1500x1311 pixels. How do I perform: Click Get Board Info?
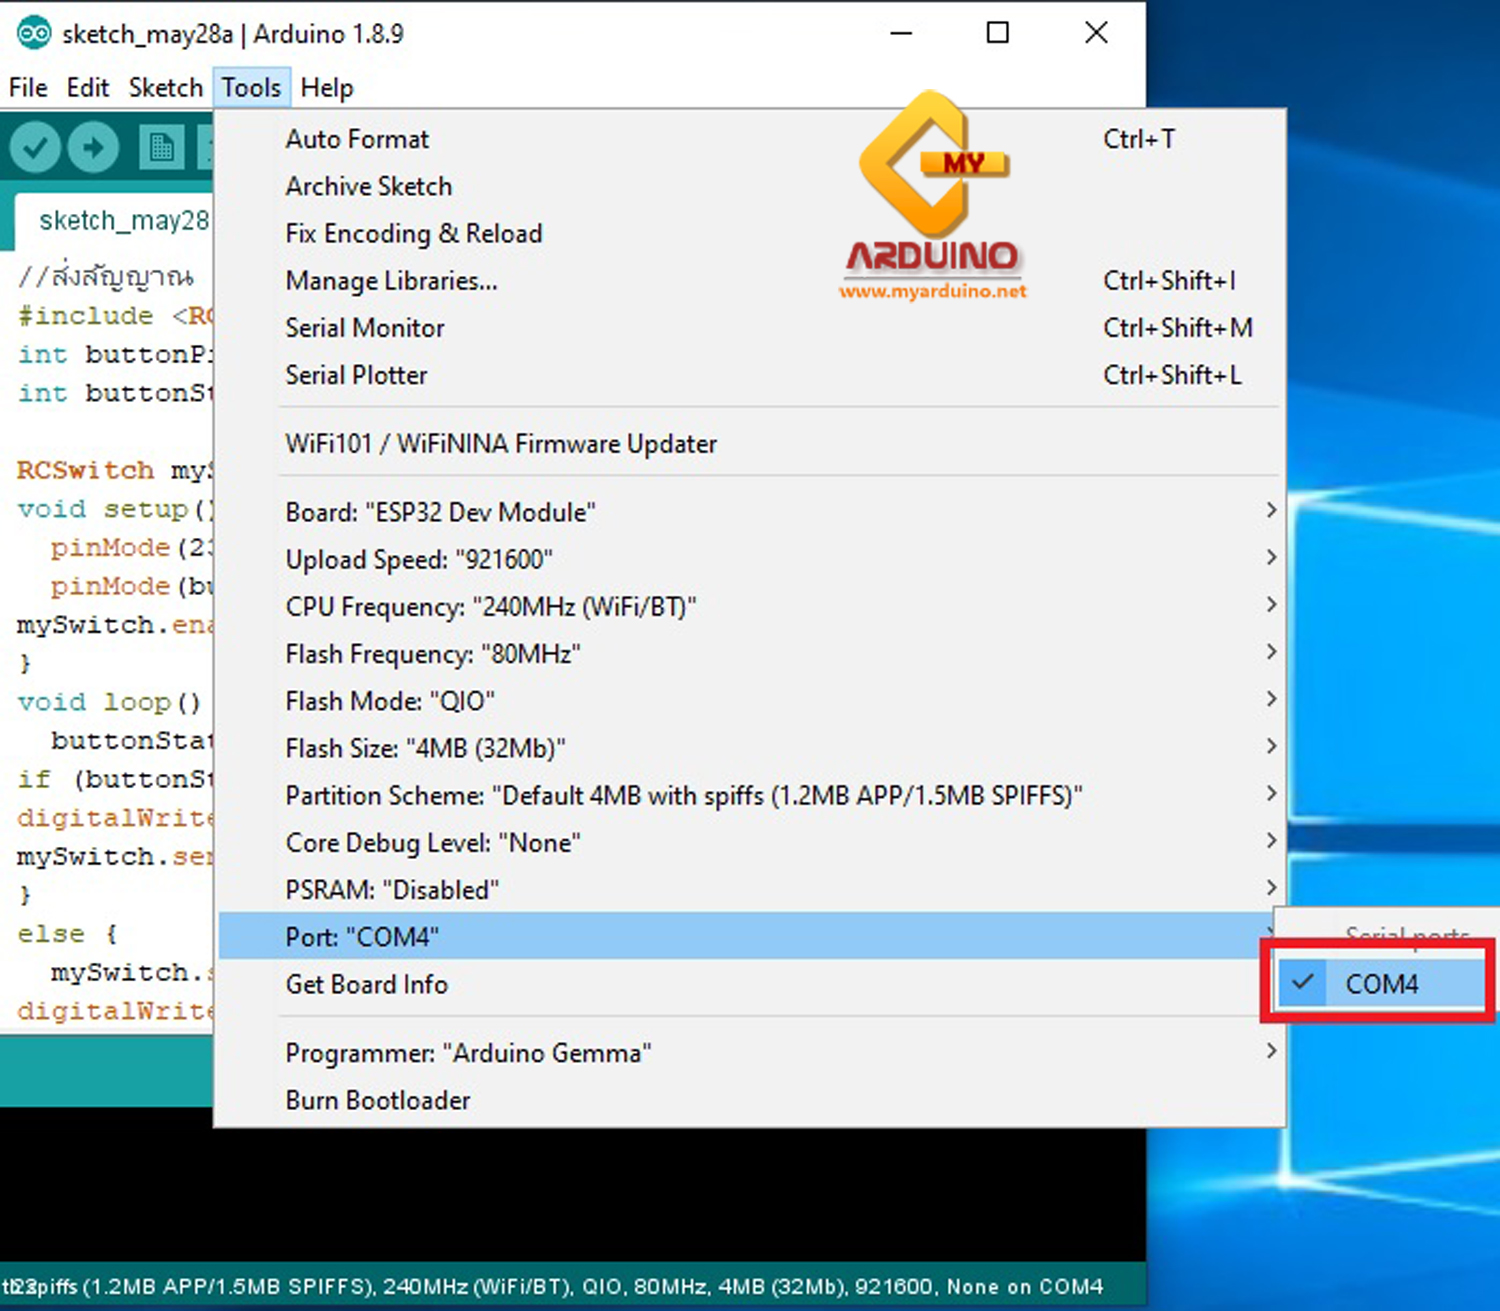tap(366, 984)
